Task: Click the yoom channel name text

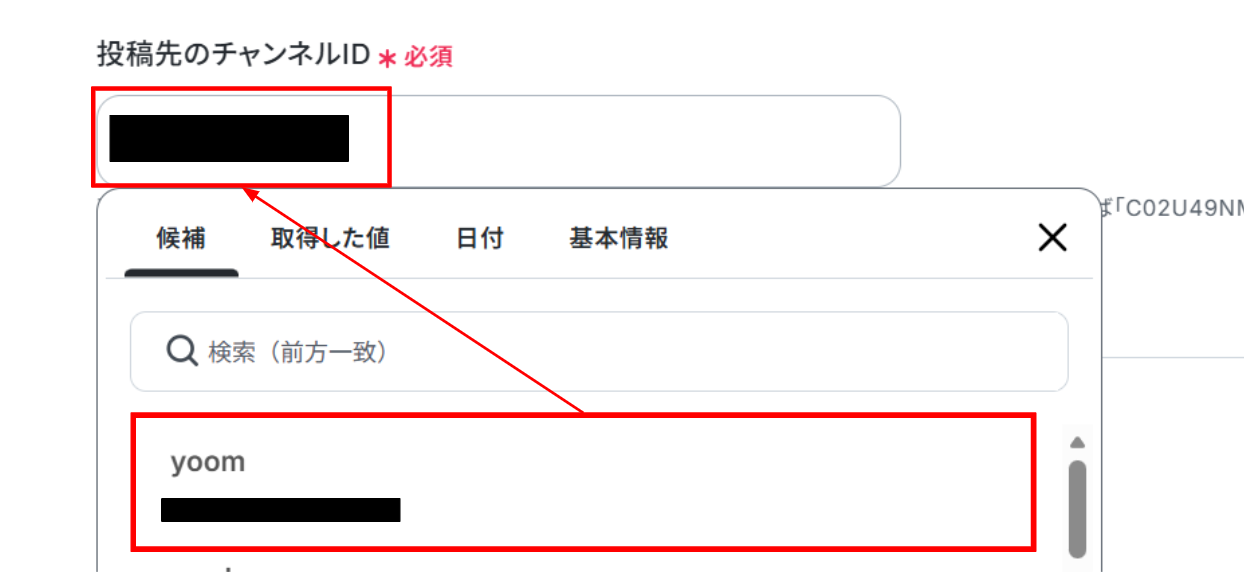Action: [x=207, y=462]
